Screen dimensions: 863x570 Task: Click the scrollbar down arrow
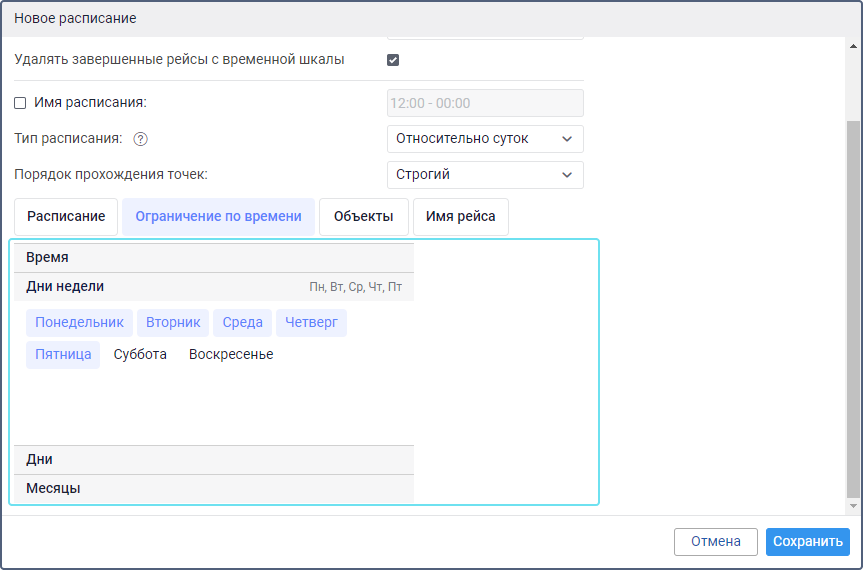tap(854, 506)
